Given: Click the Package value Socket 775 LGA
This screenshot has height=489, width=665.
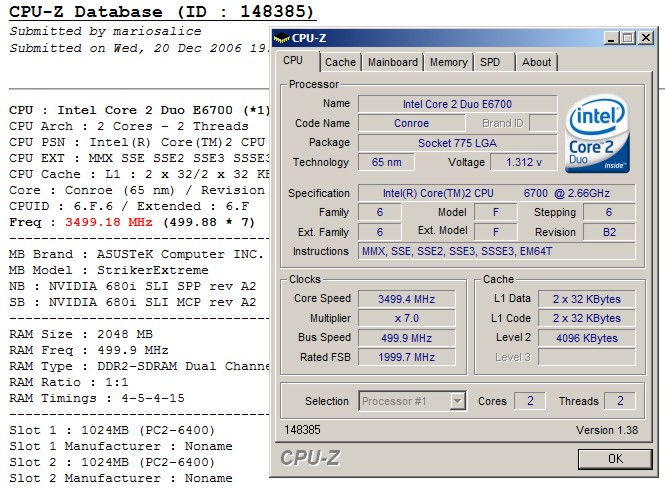Looking at the screenshot, I should tap(457, 143).
